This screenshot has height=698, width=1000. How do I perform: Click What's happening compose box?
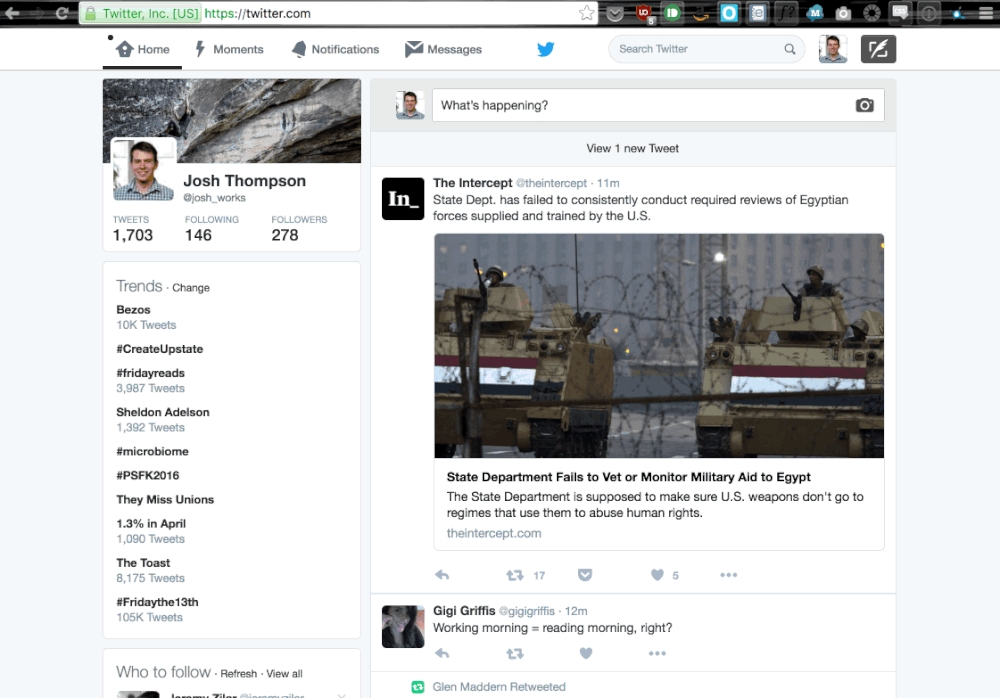pos(658,105)
